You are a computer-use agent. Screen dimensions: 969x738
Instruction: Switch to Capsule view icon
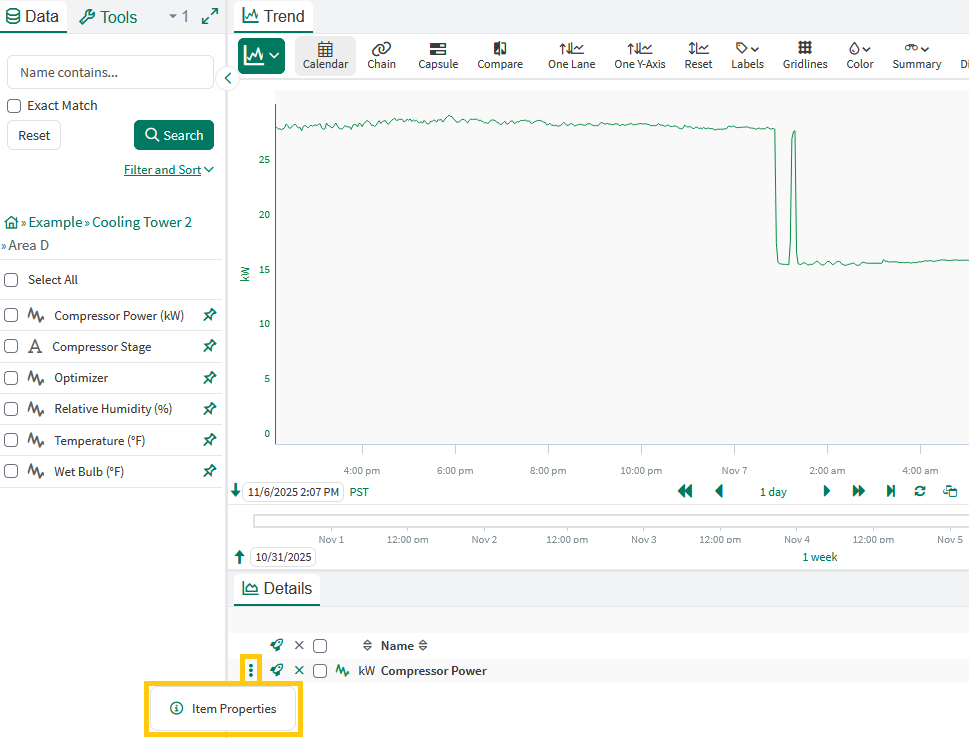438,55
